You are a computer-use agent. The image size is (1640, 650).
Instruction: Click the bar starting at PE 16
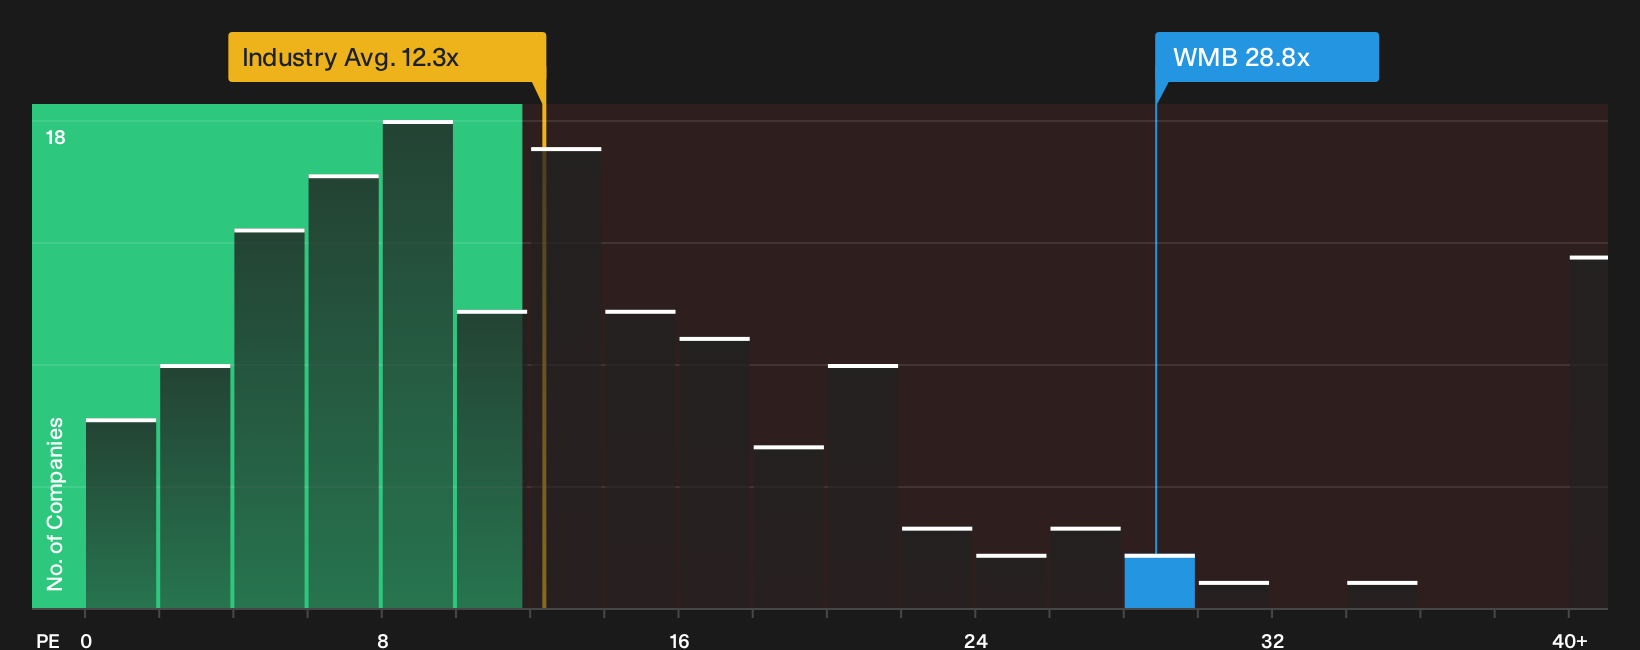[714, 473]
